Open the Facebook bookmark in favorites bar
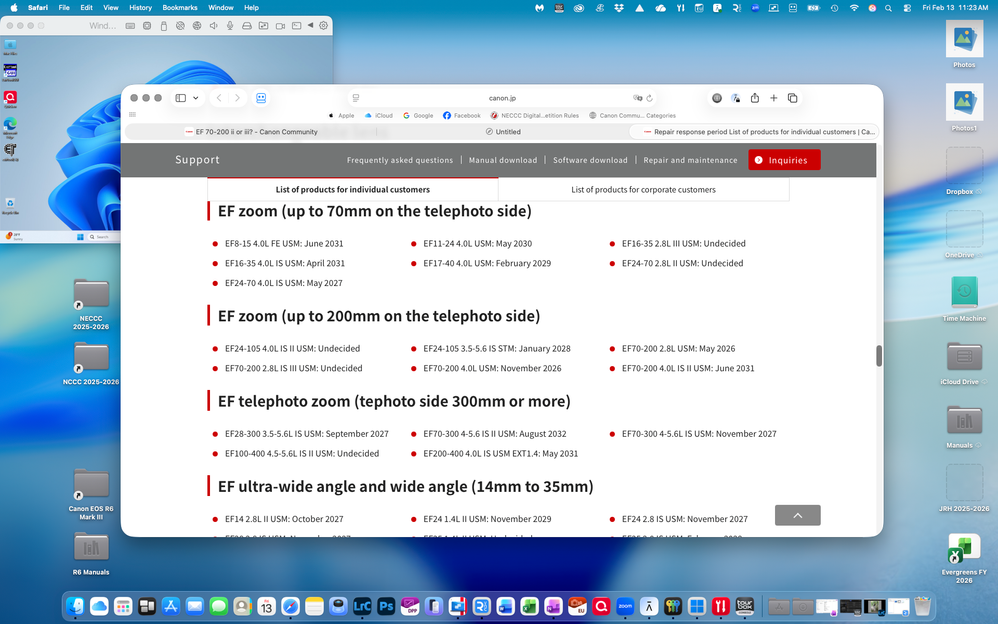Screen dimensions: 998x624 pos(461,116)
